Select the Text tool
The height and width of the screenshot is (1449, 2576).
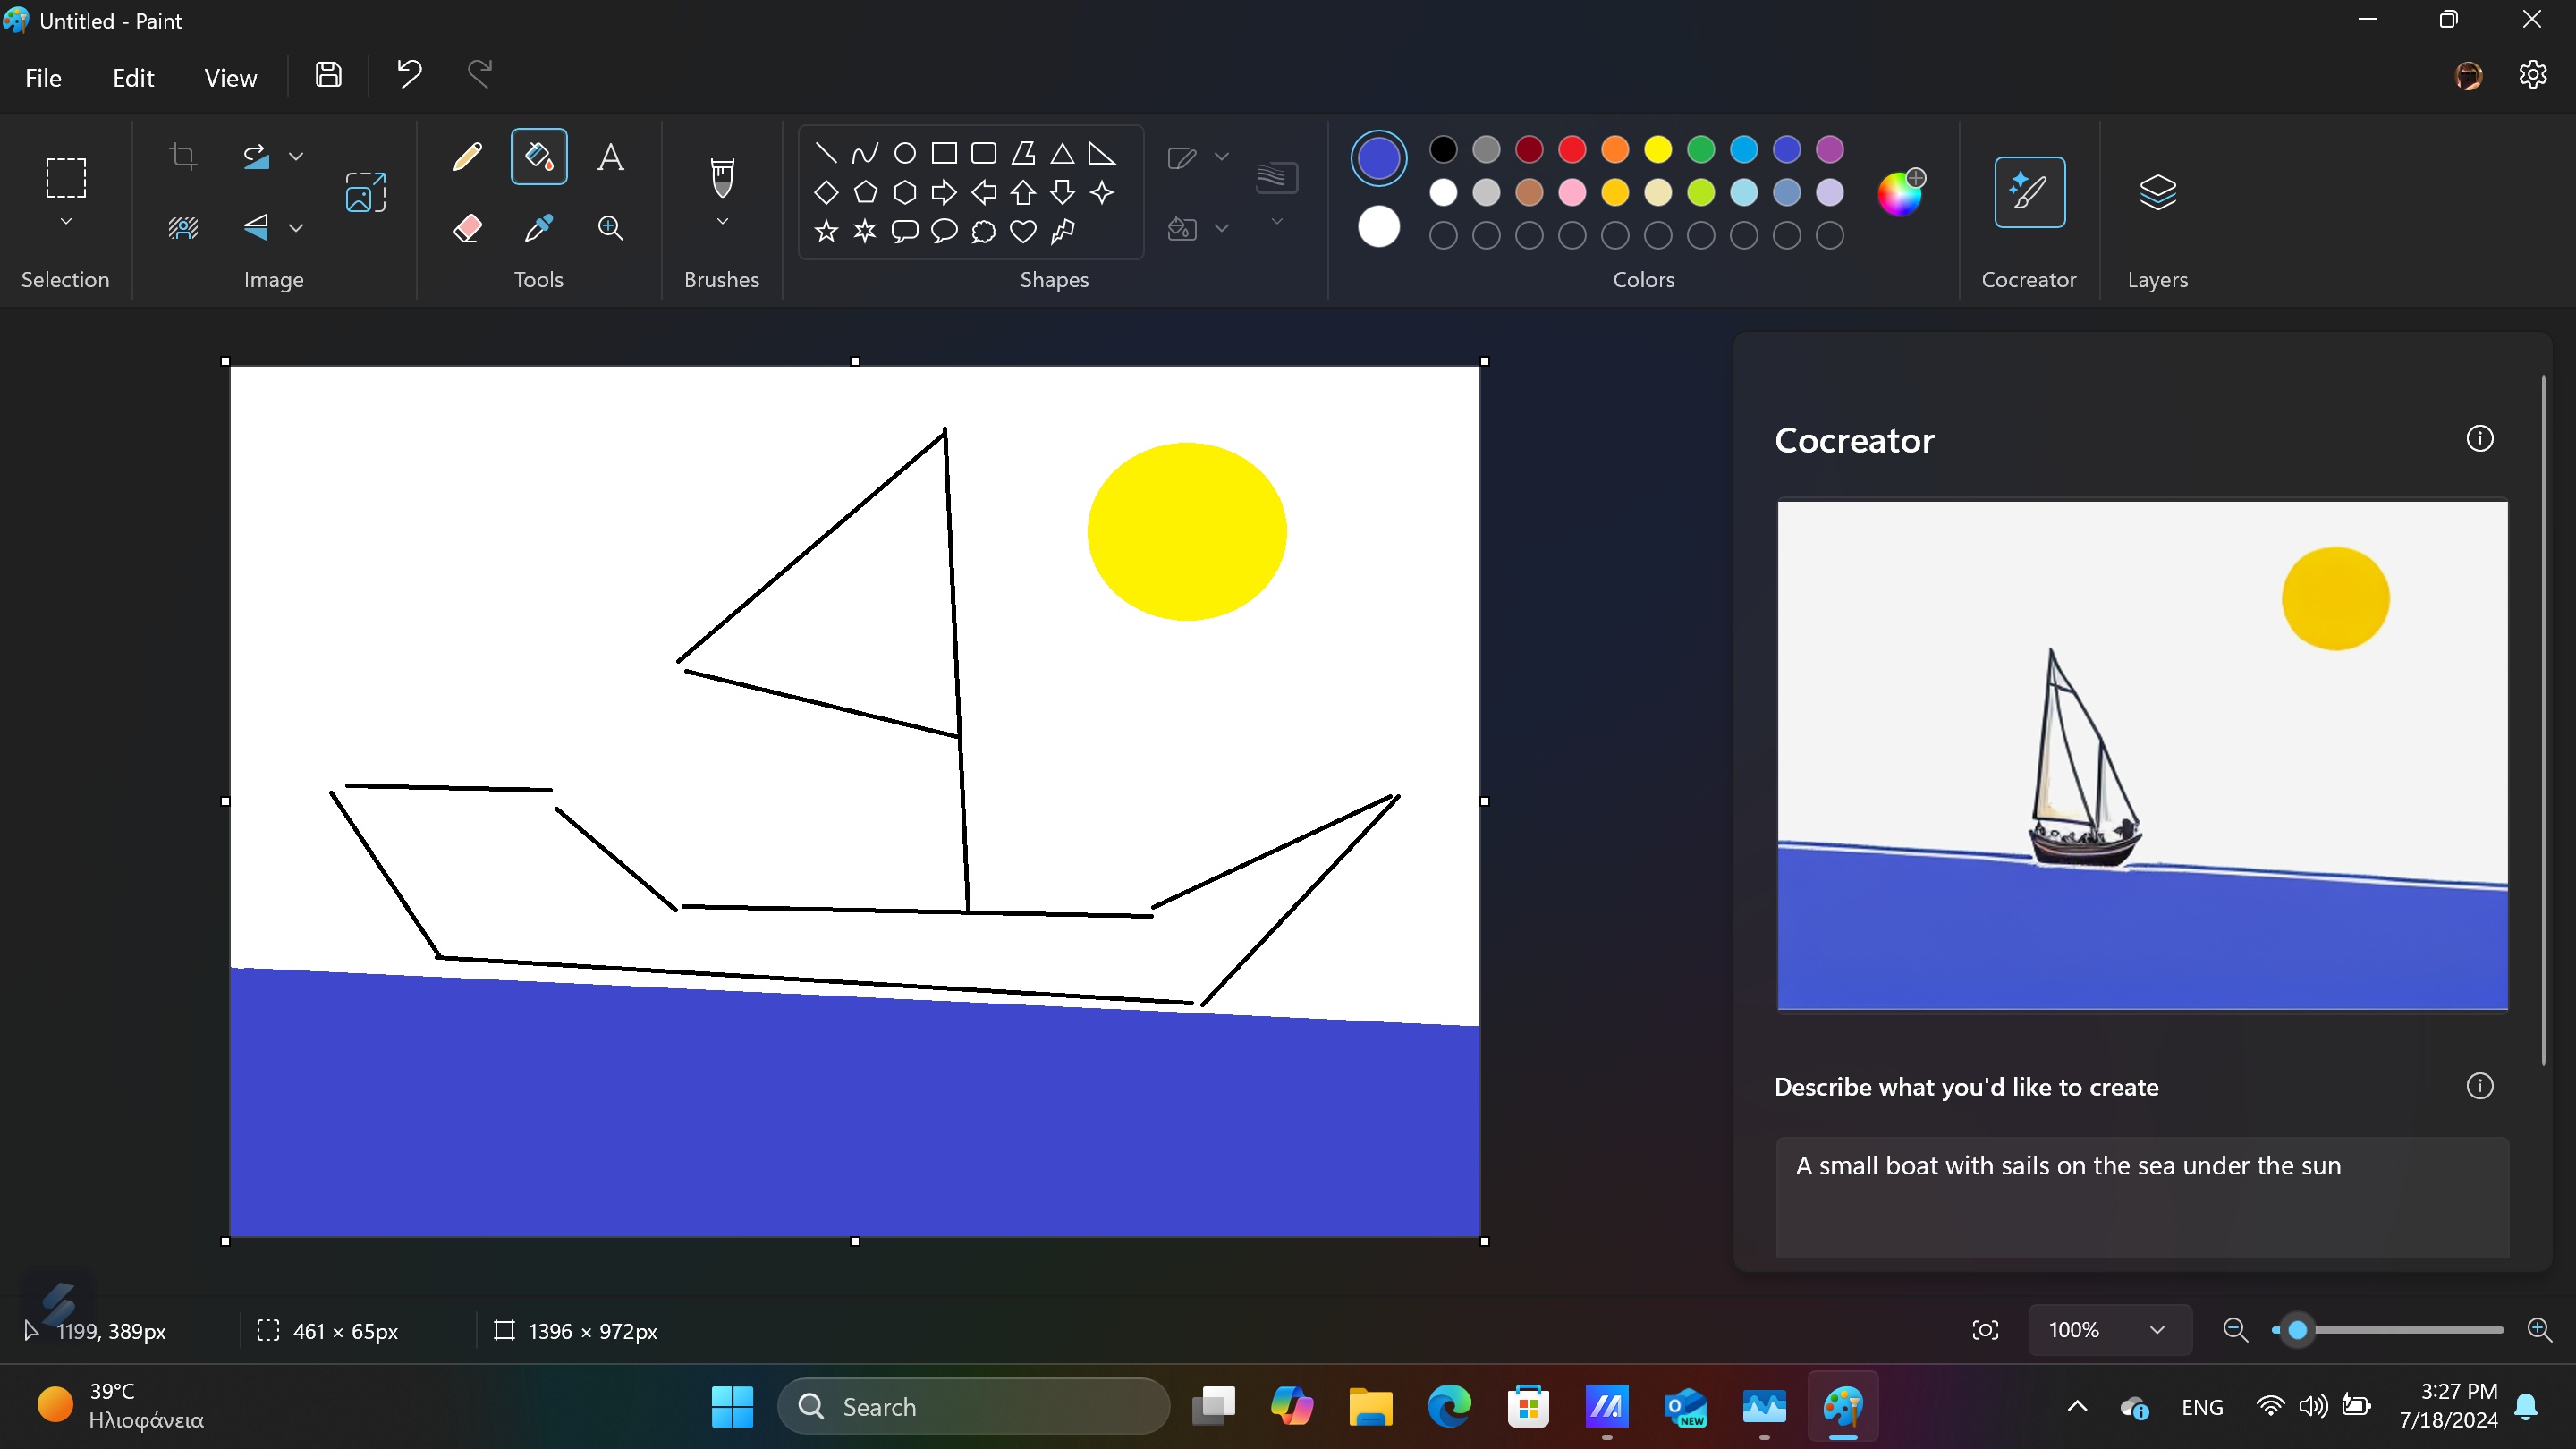(610, 157)
